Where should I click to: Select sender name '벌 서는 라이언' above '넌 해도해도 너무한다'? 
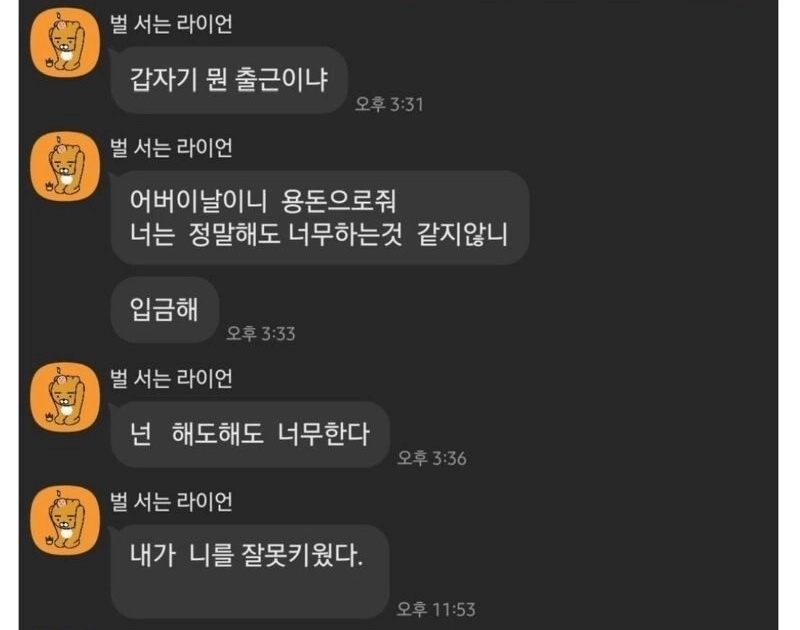[171, 379]
